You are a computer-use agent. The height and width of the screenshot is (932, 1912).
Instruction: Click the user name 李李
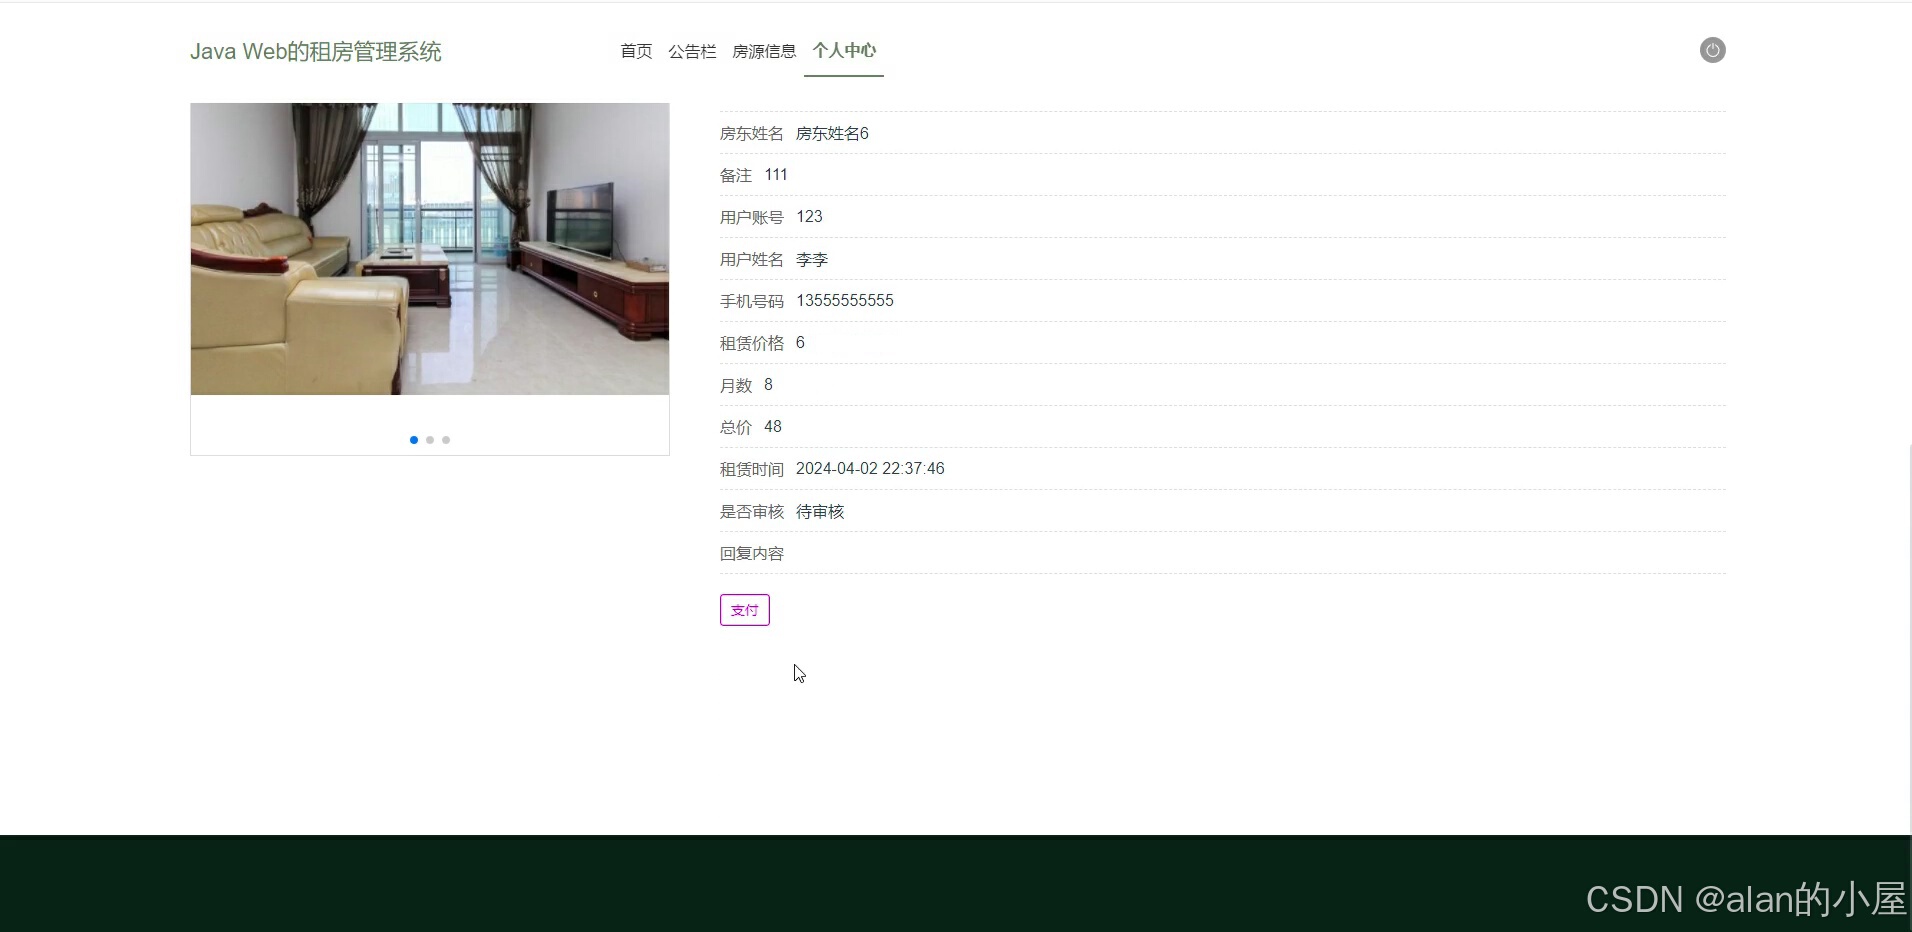(x=812, y=259)
